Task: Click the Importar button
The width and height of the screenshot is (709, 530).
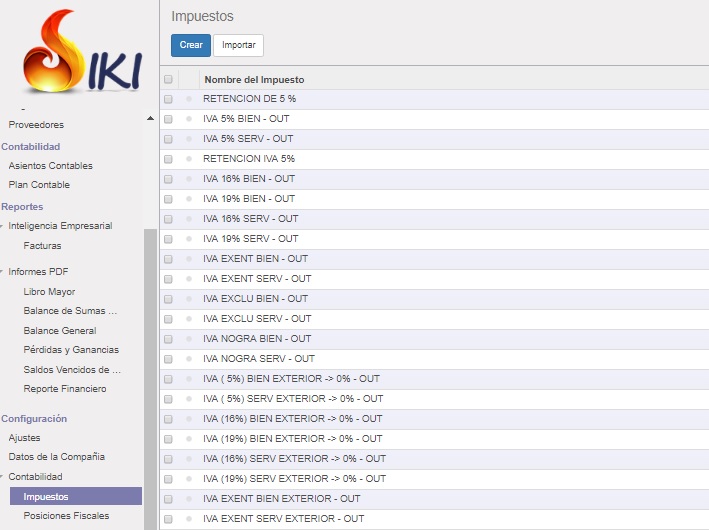Action: tap(238, 45)
